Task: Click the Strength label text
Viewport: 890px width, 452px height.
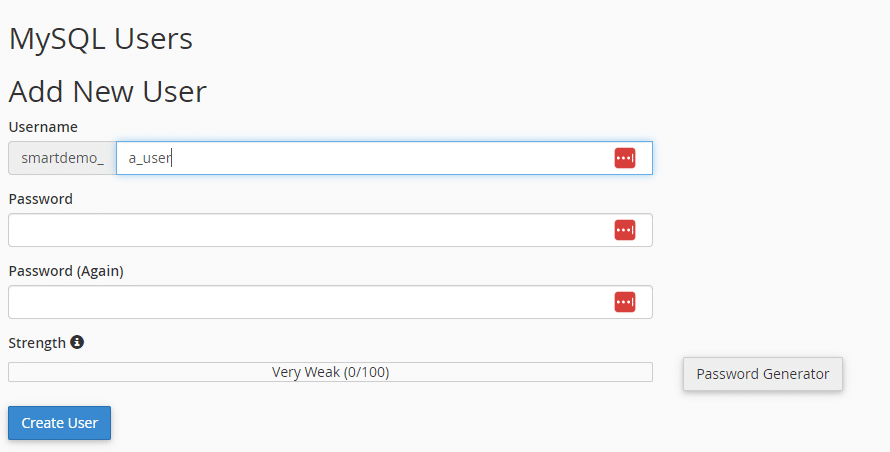Action: tap(37, 343)
